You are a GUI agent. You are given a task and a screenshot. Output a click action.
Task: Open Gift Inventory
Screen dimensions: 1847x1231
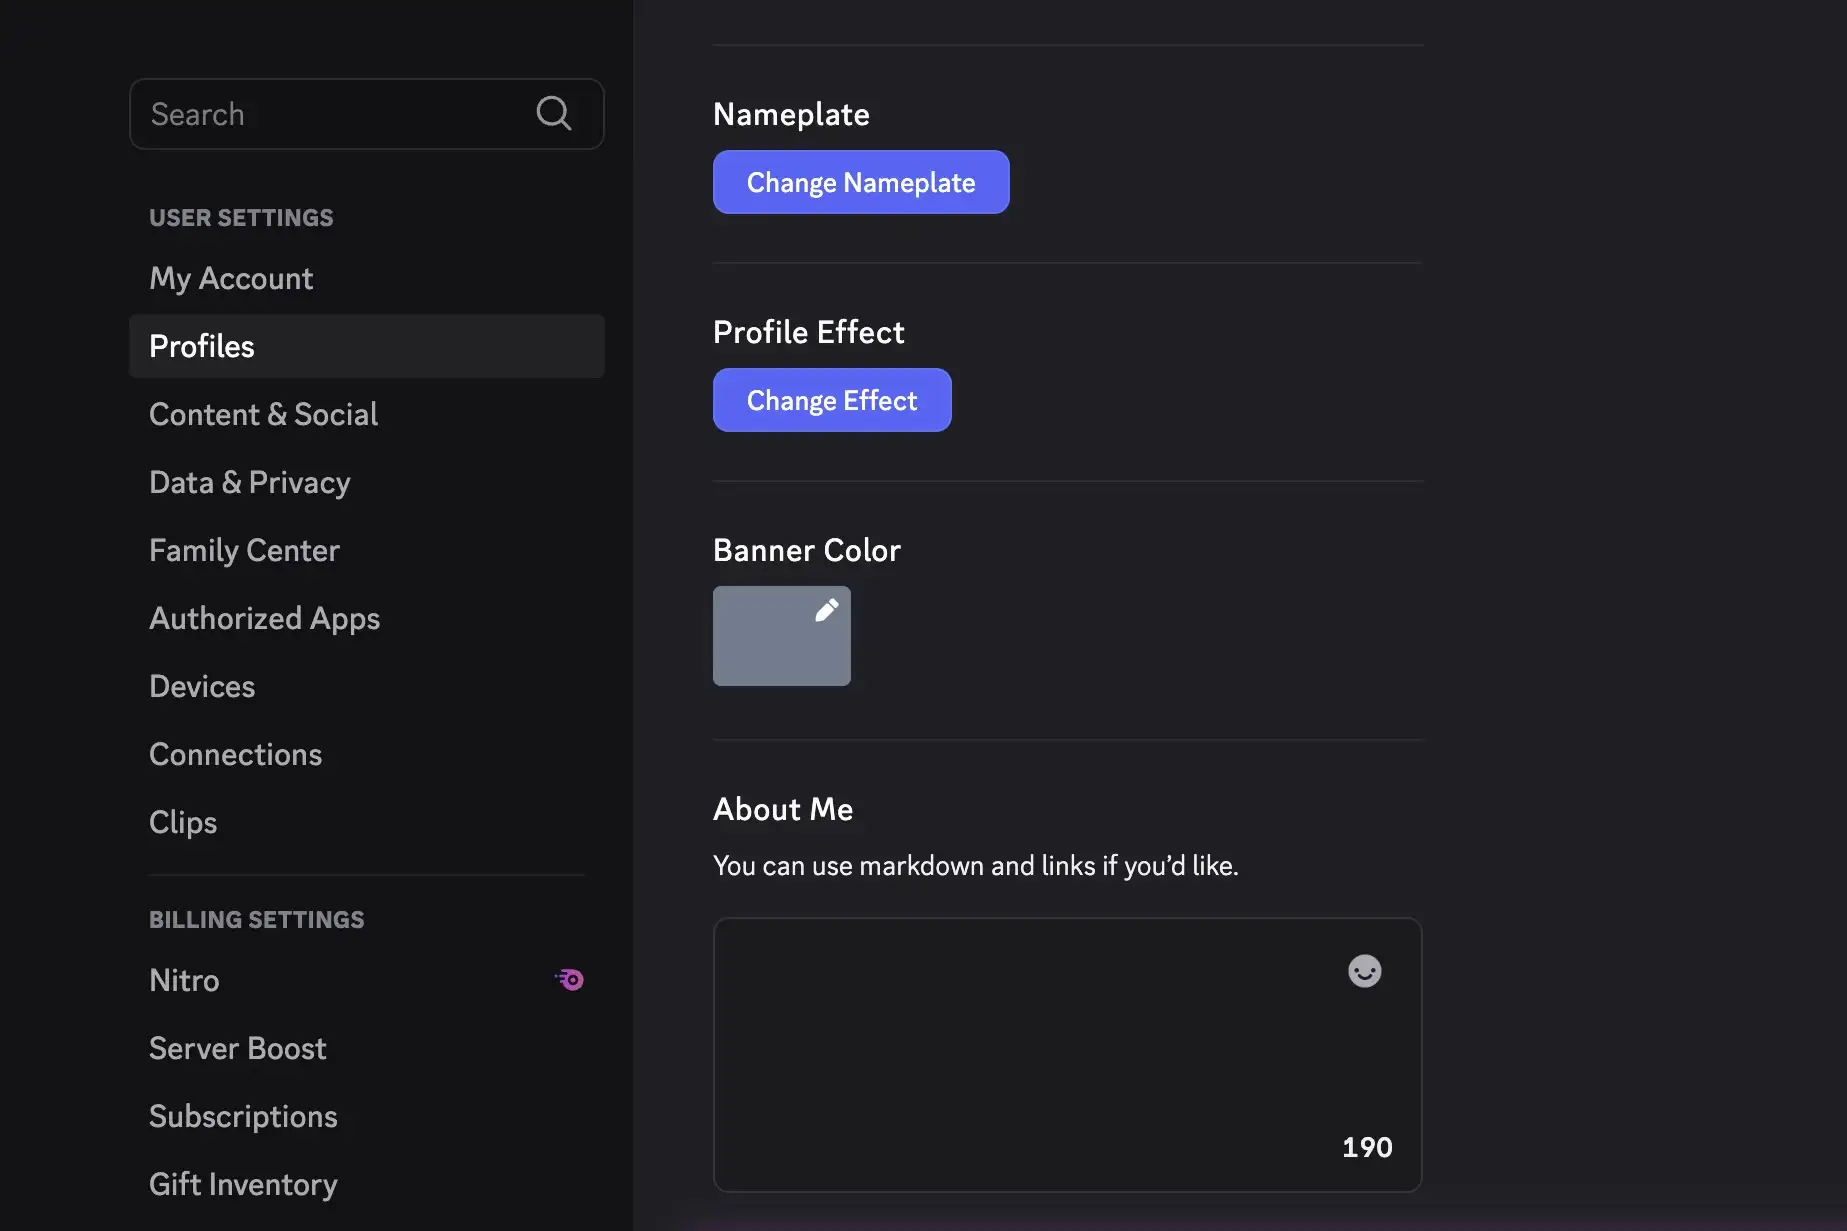(x=367, y=1184)
